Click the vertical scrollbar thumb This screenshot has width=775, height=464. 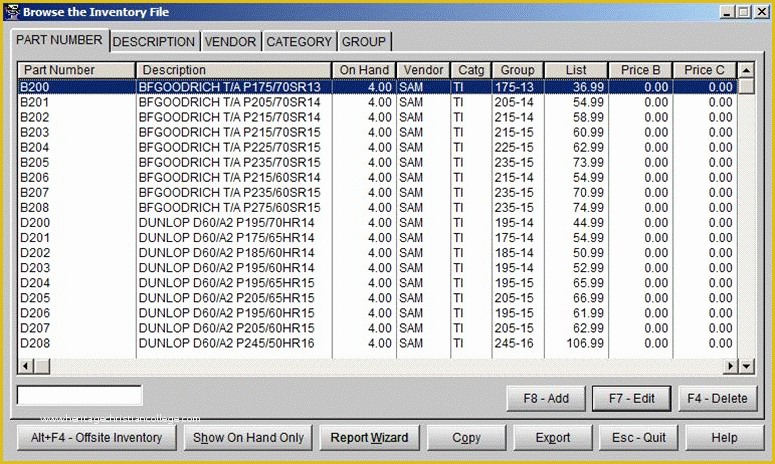pos(746,86)
